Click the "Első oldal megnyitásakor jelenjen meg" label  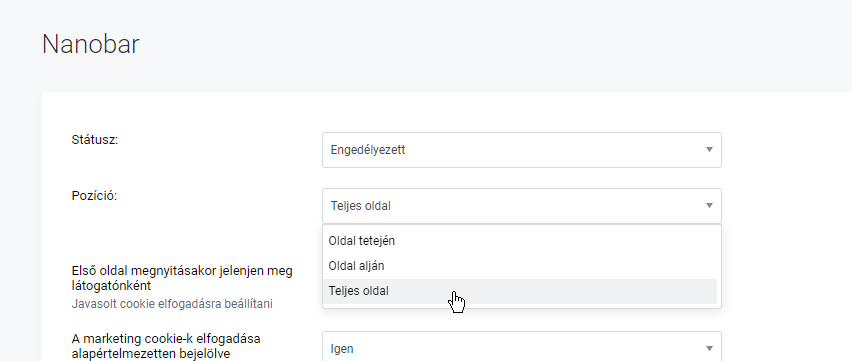tap(182, 271)
